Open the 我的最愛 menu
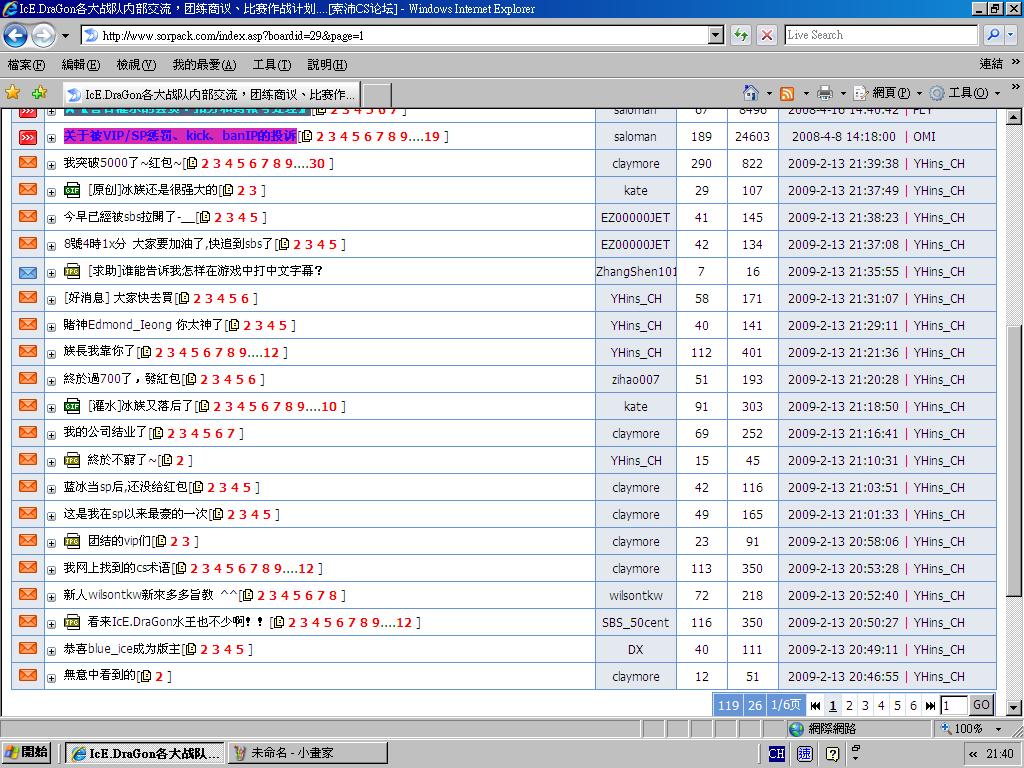The width and height of the screenshot is (1024, 768). [203, 65]
